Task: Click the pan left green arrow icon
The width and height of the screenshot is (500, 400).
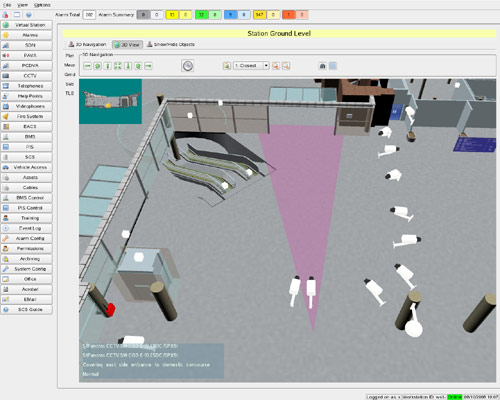Action: coord(87,66)
